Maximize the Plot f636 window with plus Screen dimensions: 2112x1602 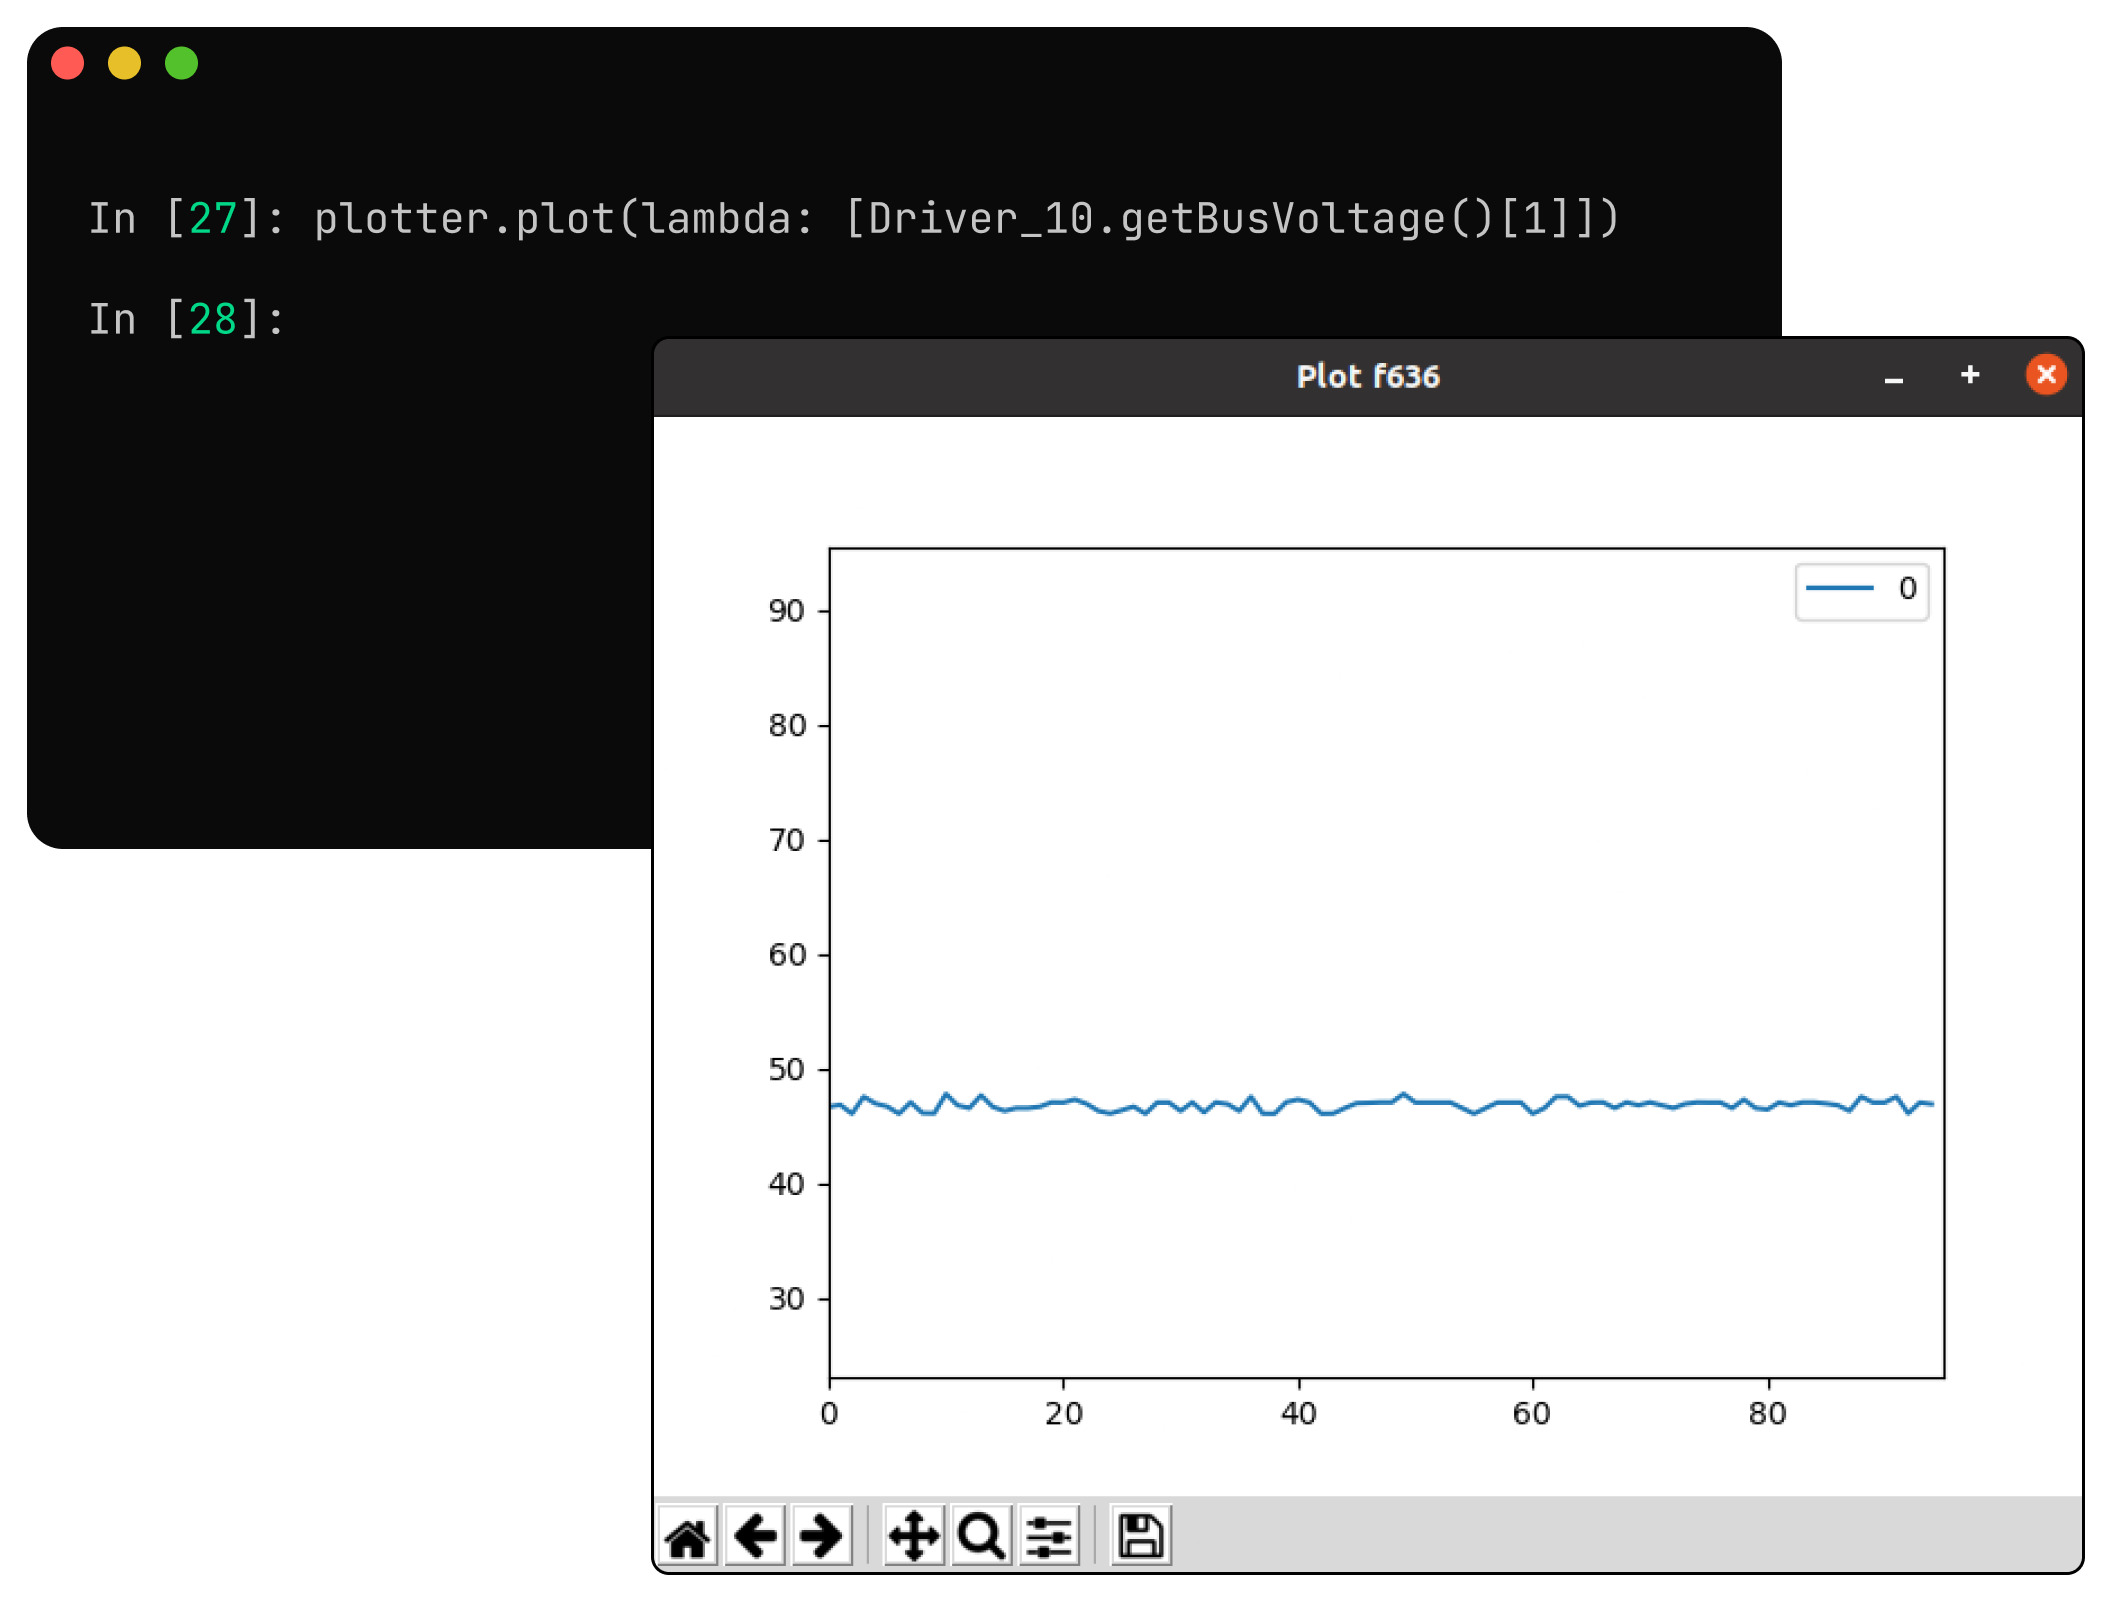point(1970,375)
